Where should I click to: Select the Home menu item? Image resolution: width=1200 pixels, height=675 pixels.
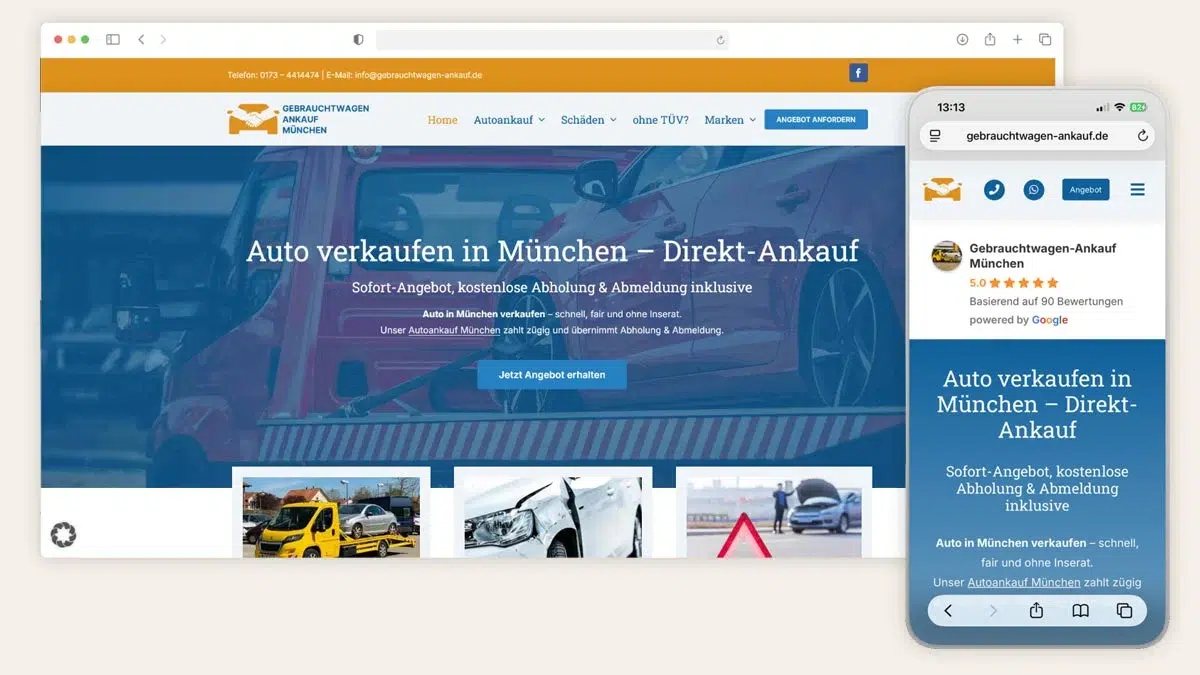442,120
